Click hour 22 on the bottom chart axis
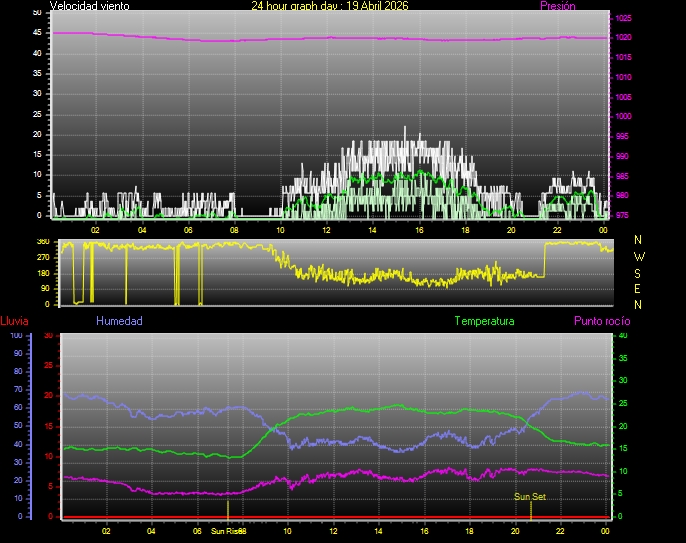Screen dimensions: 686x543 [561, 531]
